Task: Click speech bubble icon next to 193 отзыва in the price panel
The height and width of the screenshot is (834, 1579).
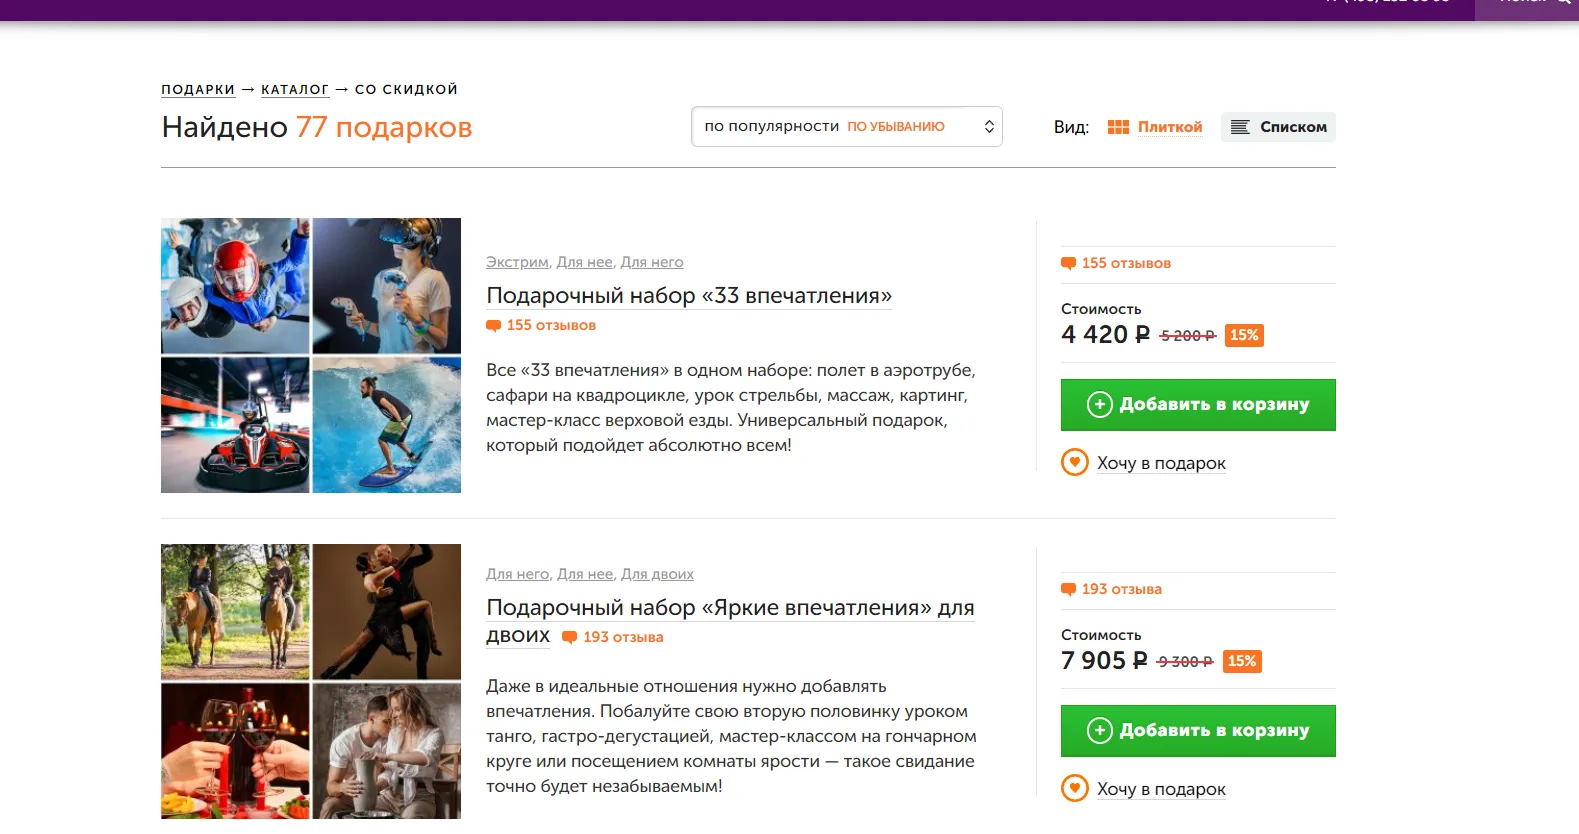Action: point(1068,590)
